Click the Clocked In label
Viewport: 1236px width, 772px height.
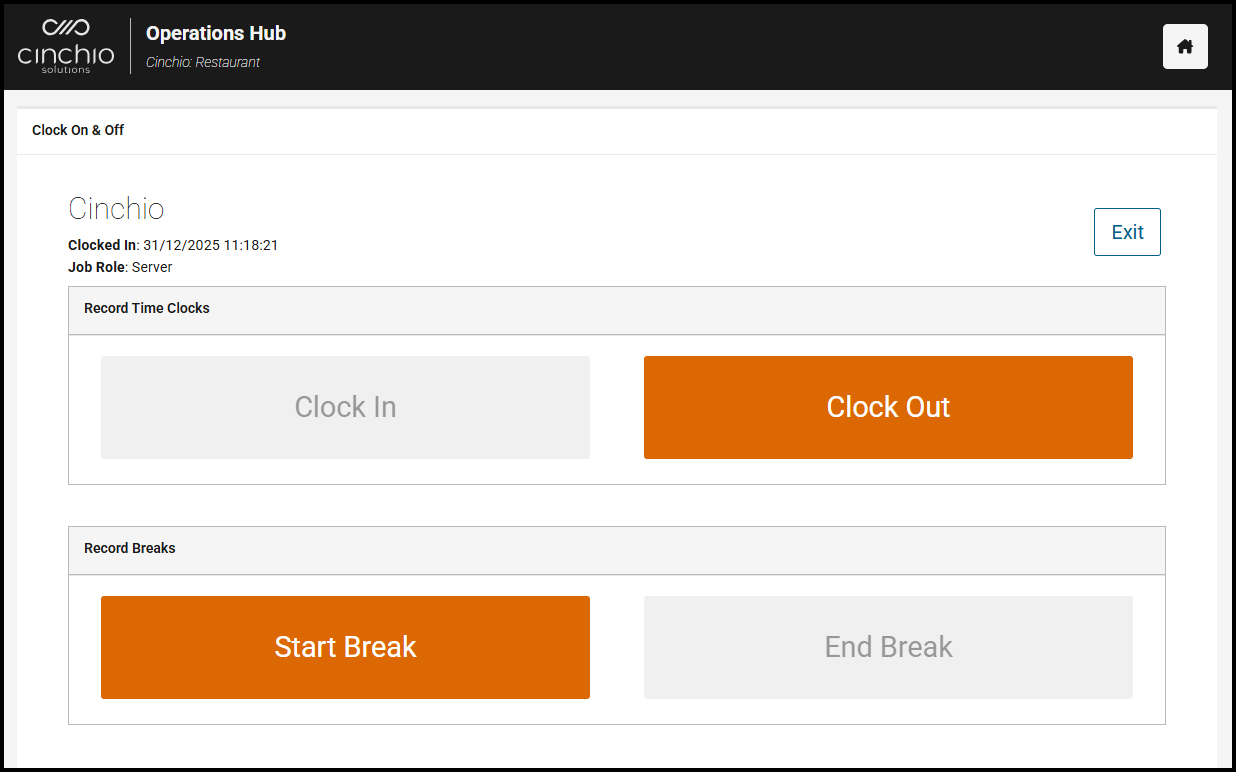101,245
